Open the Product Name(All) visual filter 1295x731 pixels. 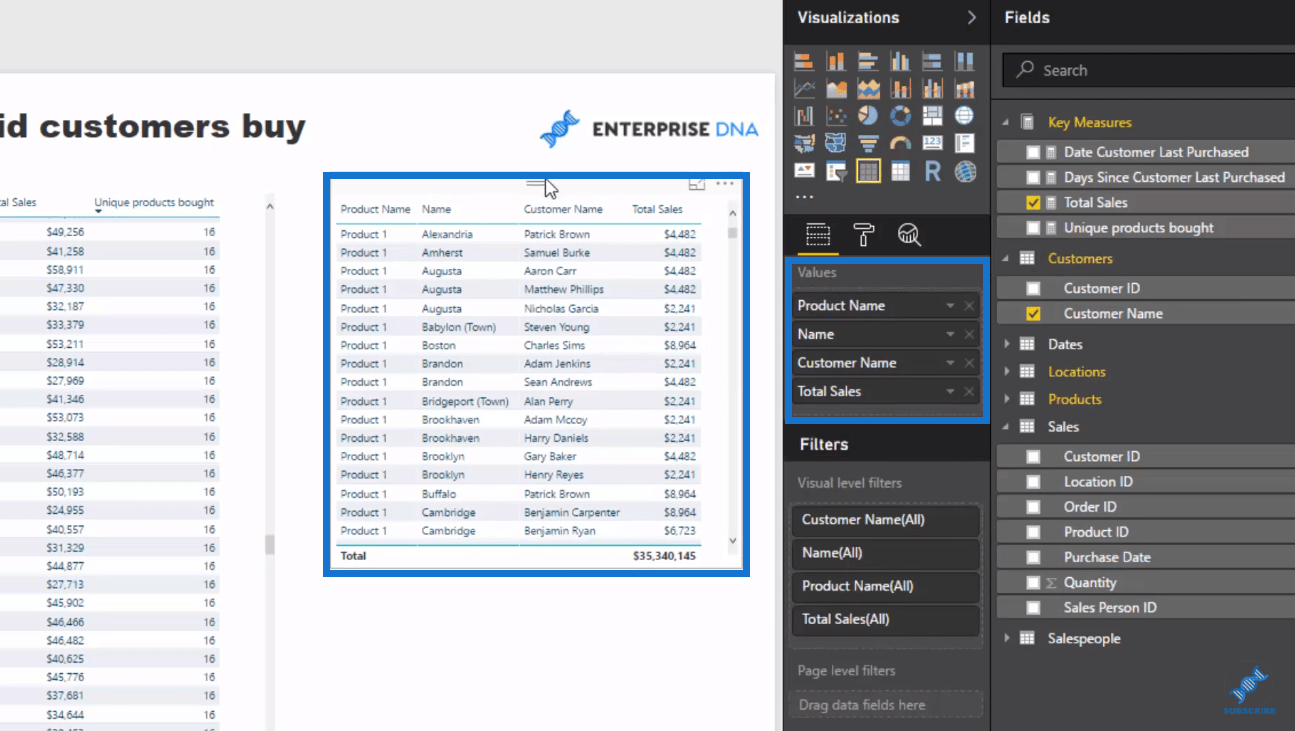pos(885,586)
